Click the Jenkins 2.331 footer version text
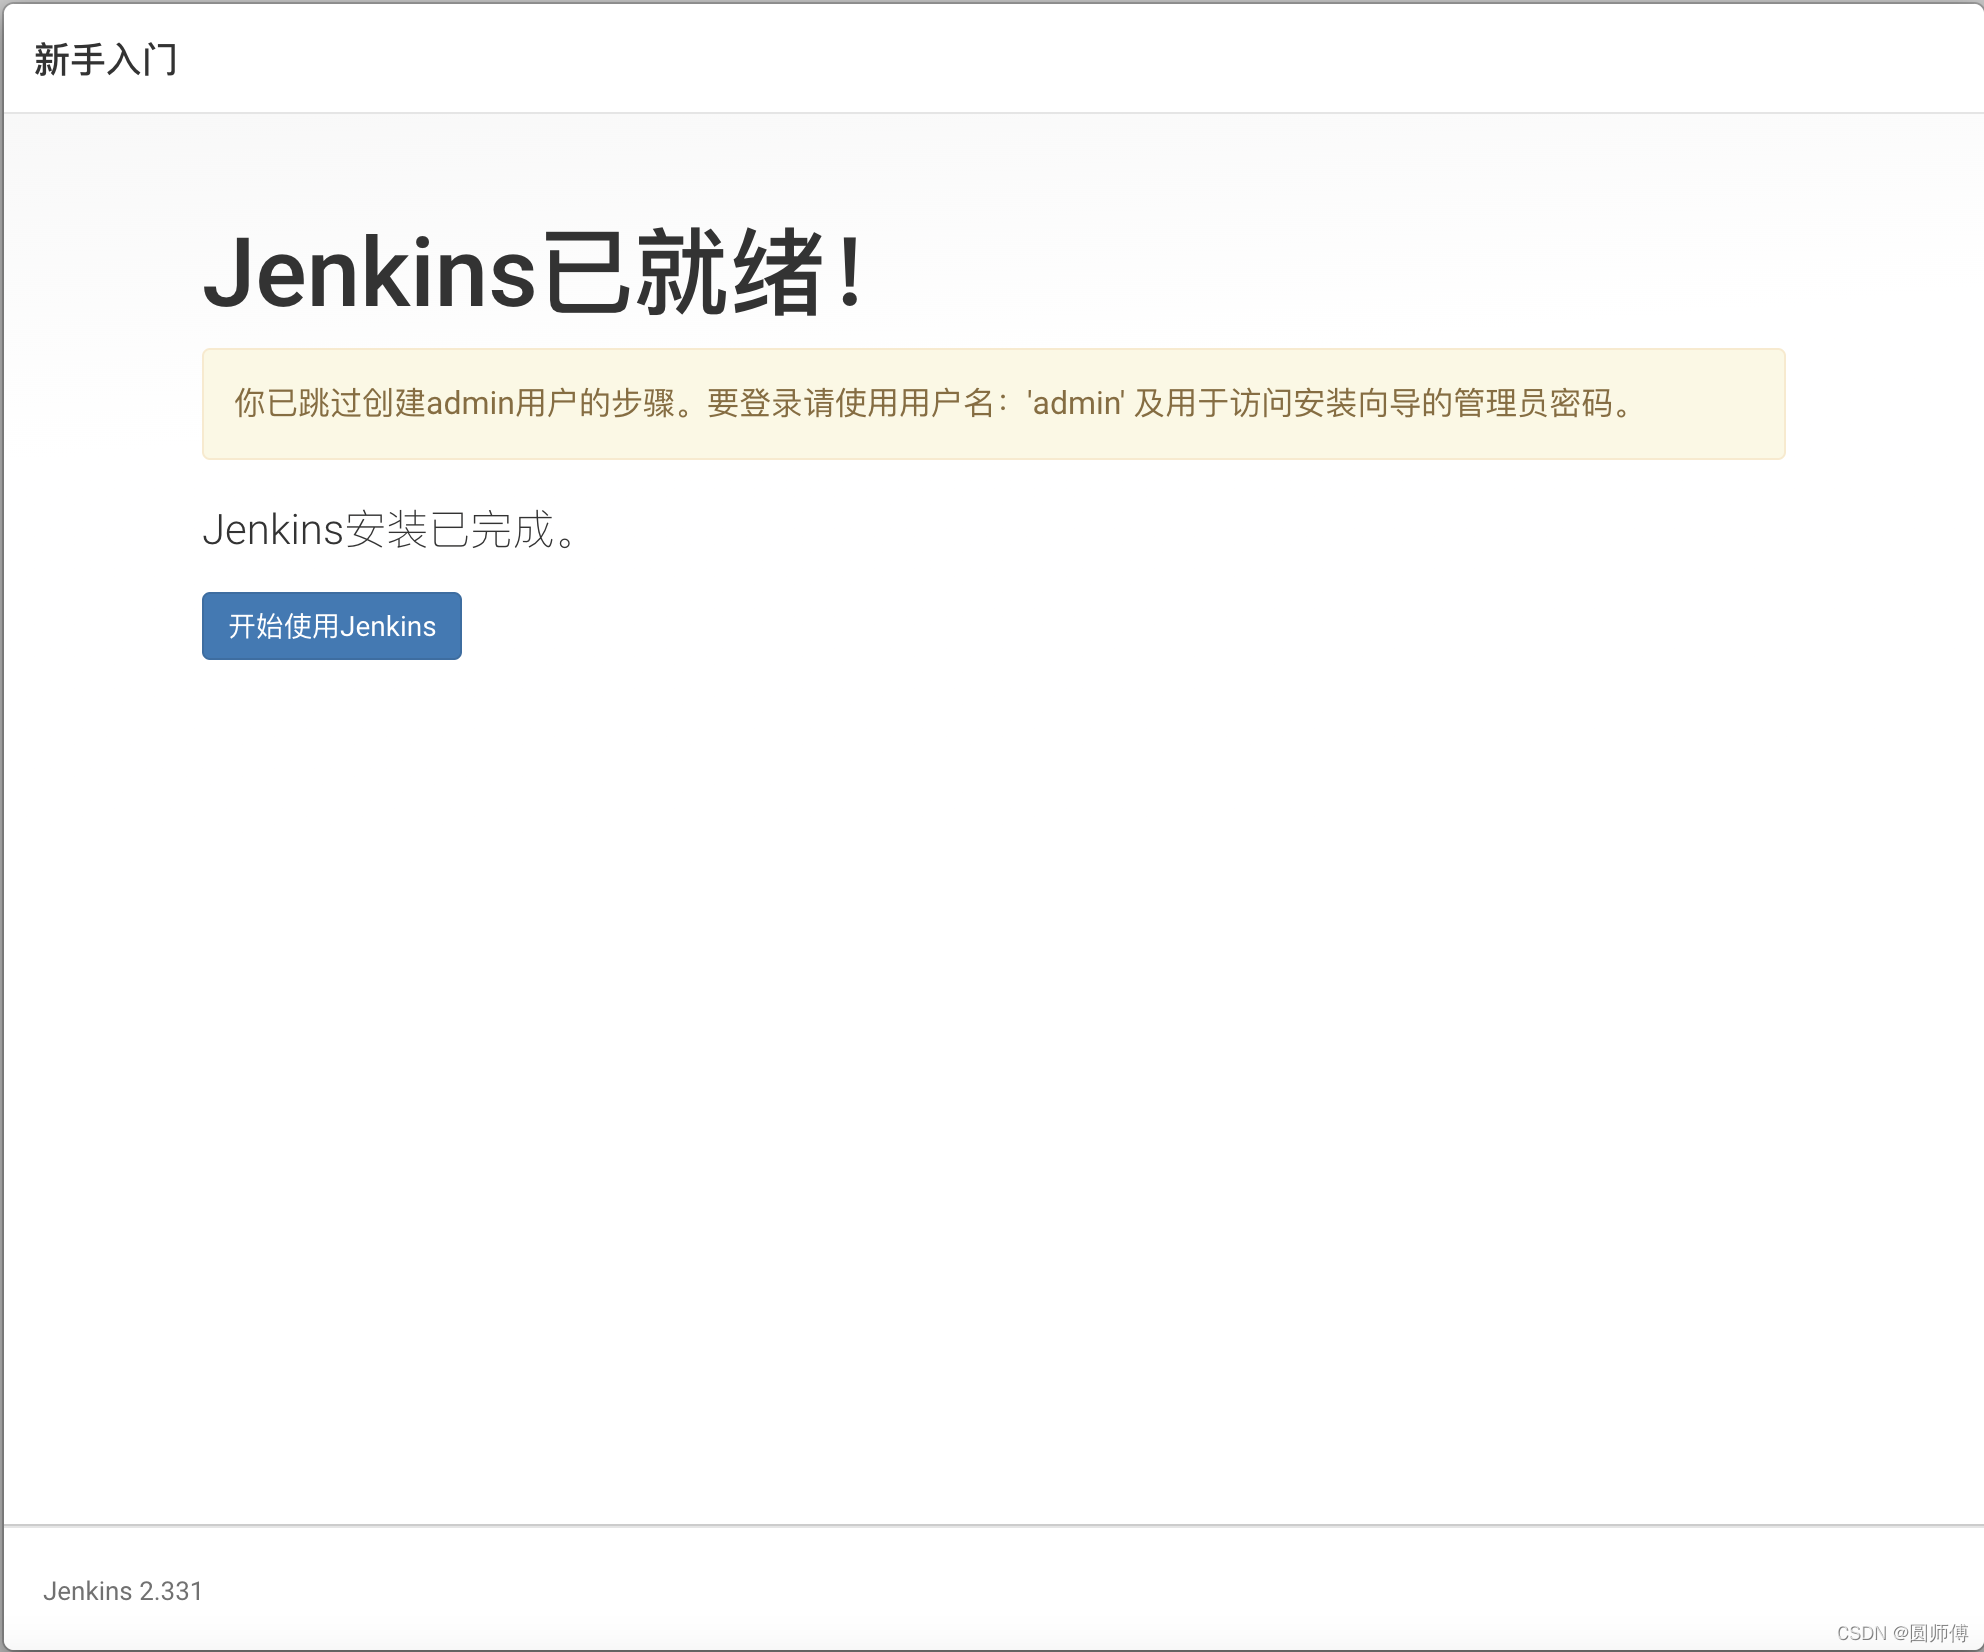This screenshot has width=1984, height=1652. (122, 1591)
